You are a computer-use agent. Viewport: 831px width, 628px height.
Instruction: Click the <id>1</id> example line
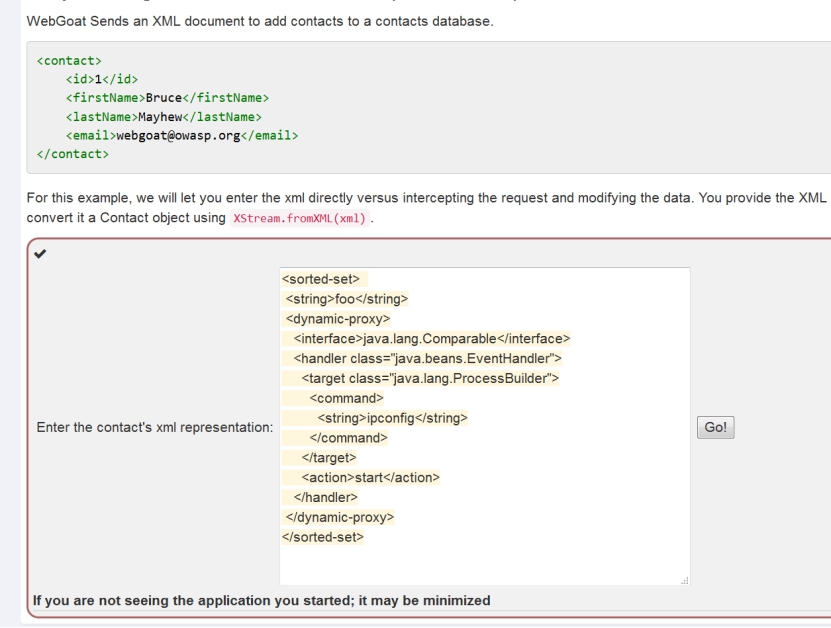[x=102, y=79]
